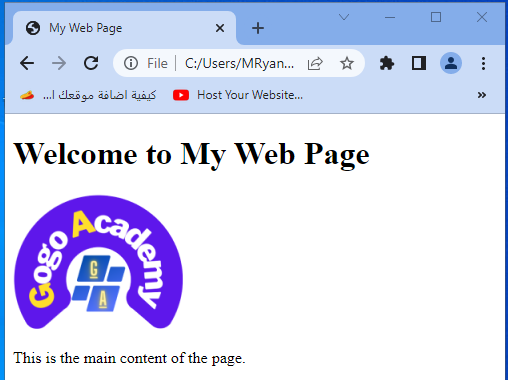The width and height of the screenshot is (508, 380).
Task: Click the forward navigation arrow
Action: click(x=59, y=63)
